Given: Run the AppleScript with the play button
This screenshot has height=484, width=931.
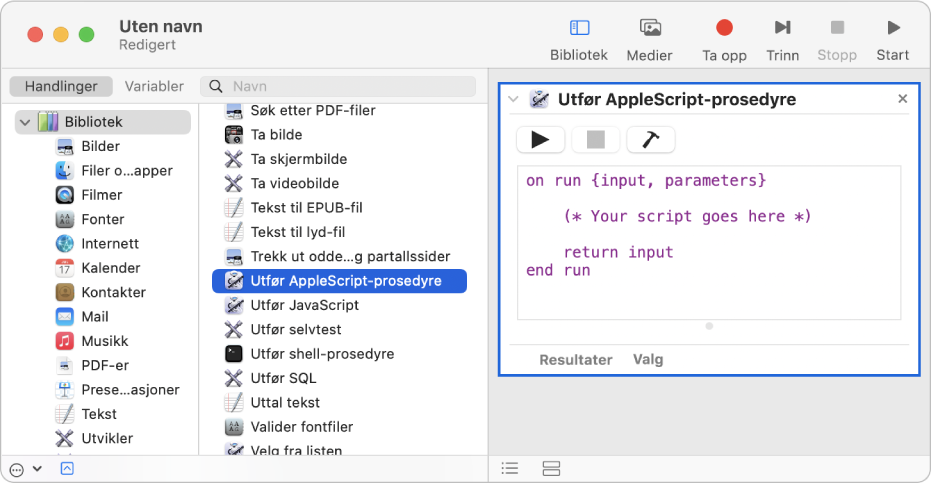Looking at the screenshot, I should pos(540,140).
